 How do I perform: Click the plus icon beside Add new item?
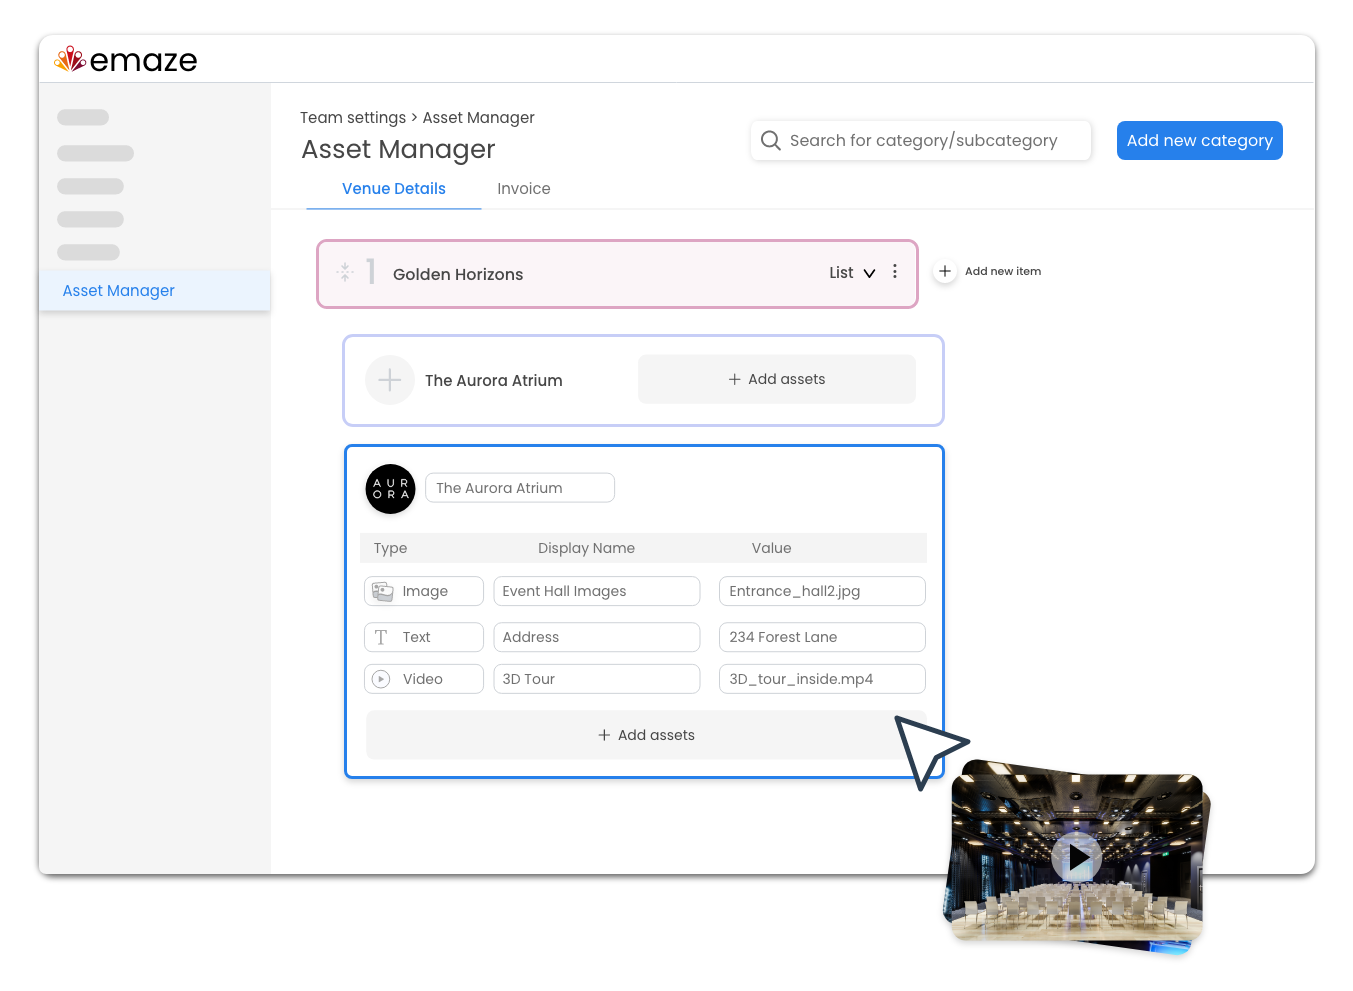(944, 270)
